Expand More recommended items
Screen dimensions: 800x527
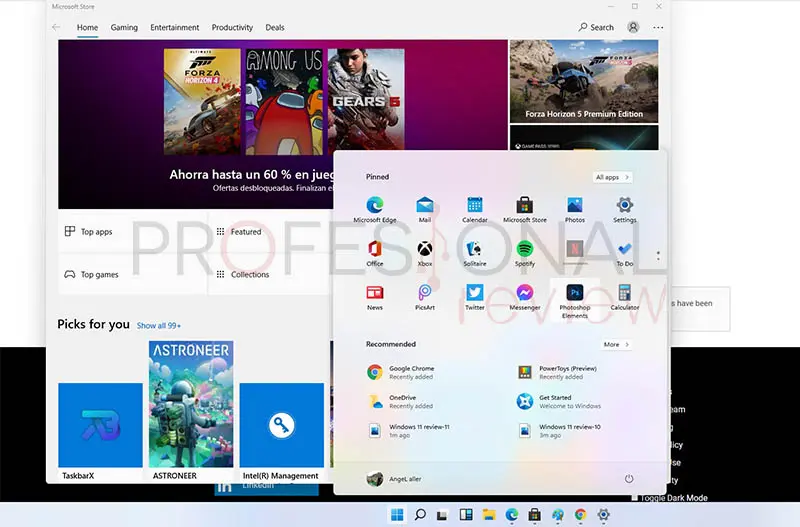point(616,344)
